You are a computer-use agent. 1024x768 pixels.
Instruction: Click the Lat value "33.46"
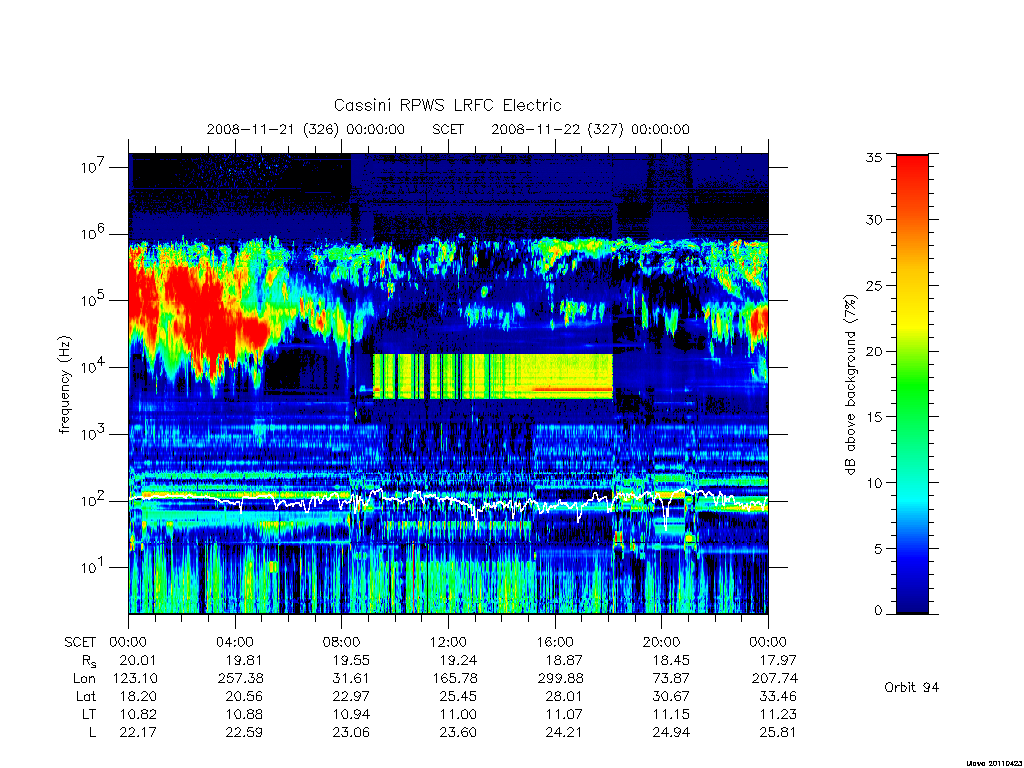point(777,696)
